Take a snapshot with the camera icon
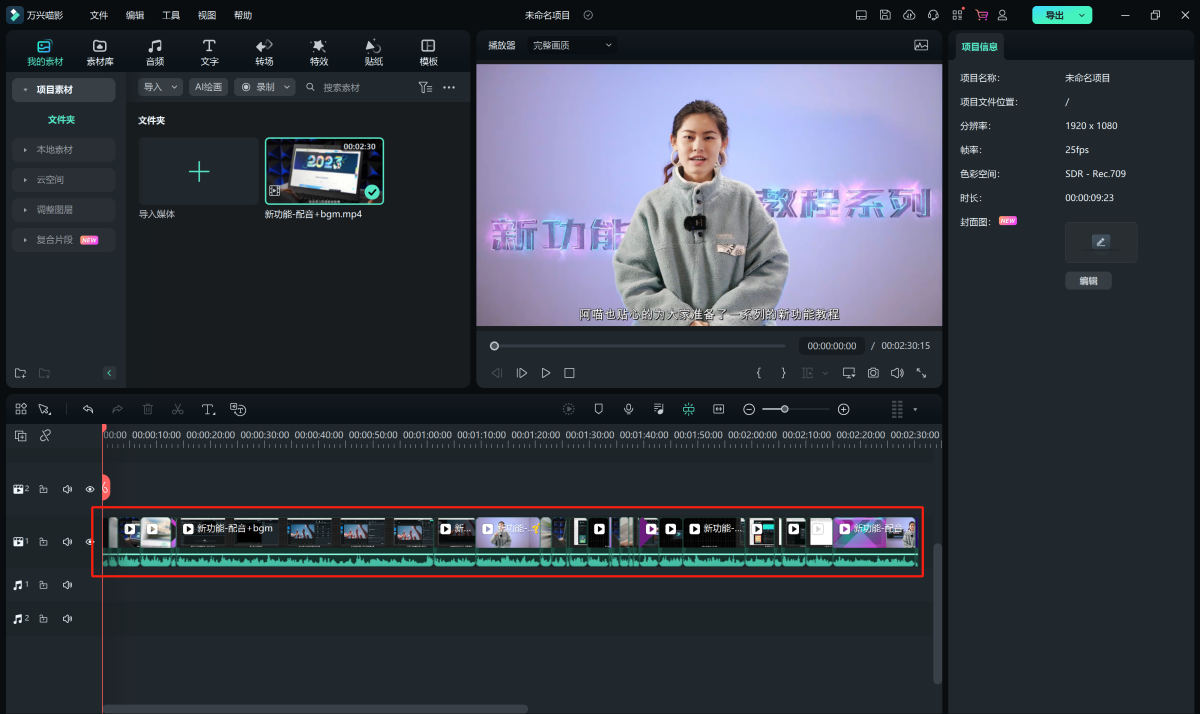Screen dimensions: 1200x714 873,373
